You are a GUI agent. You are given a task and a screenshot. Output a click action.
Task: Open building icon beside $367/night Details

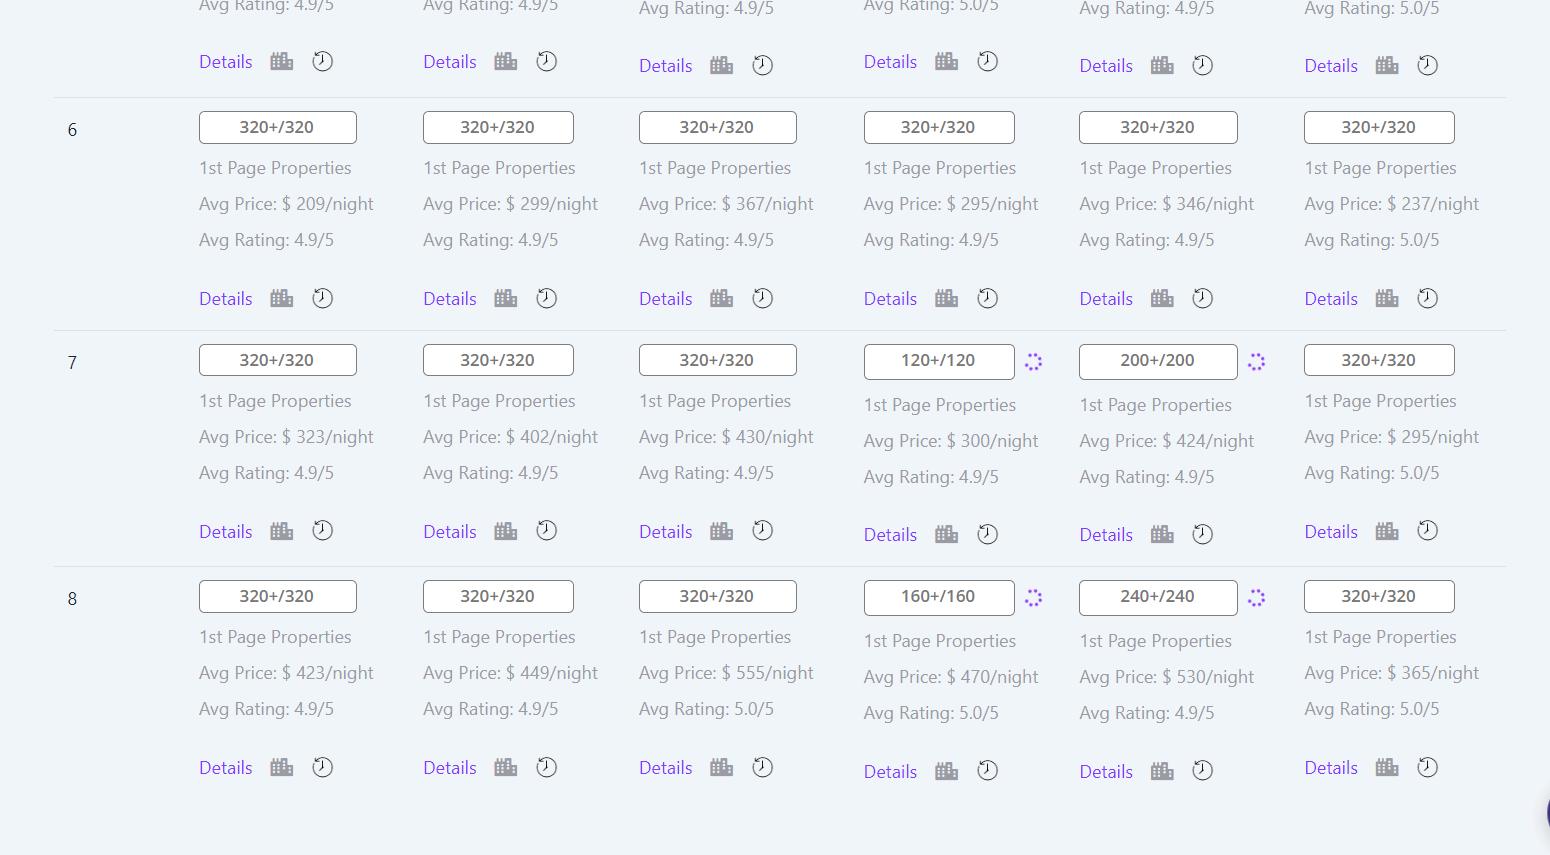(722, 298)
